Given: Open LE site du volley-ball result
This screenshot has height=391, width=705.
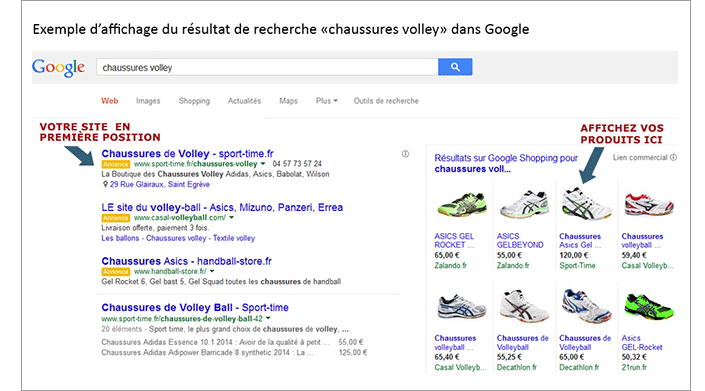Looking at the screenshot, I should [x=222, y=207].
